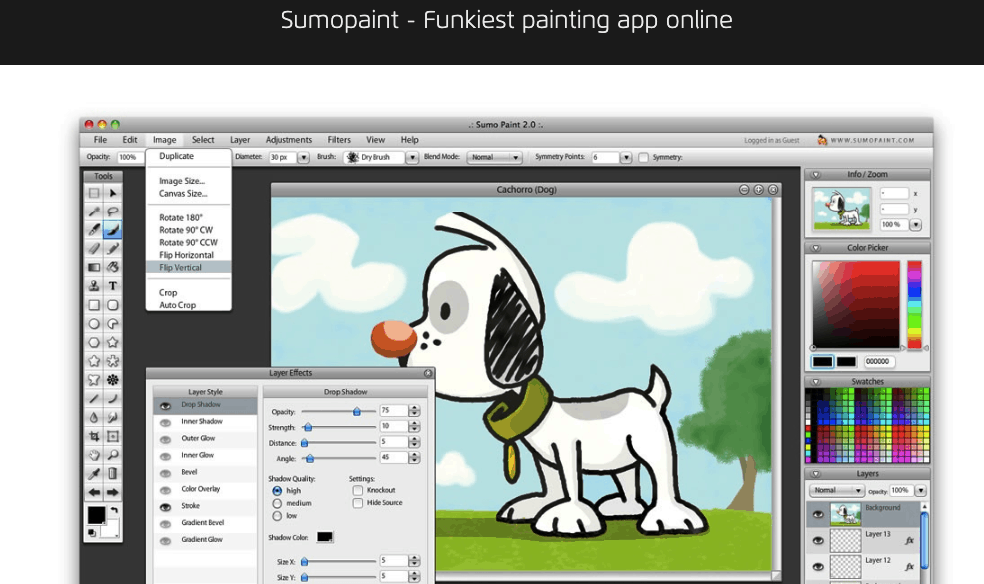Screen dimensions: 984x584
Task: Select the Rounded Rectangle shape tool
Action: pos(113,305)
